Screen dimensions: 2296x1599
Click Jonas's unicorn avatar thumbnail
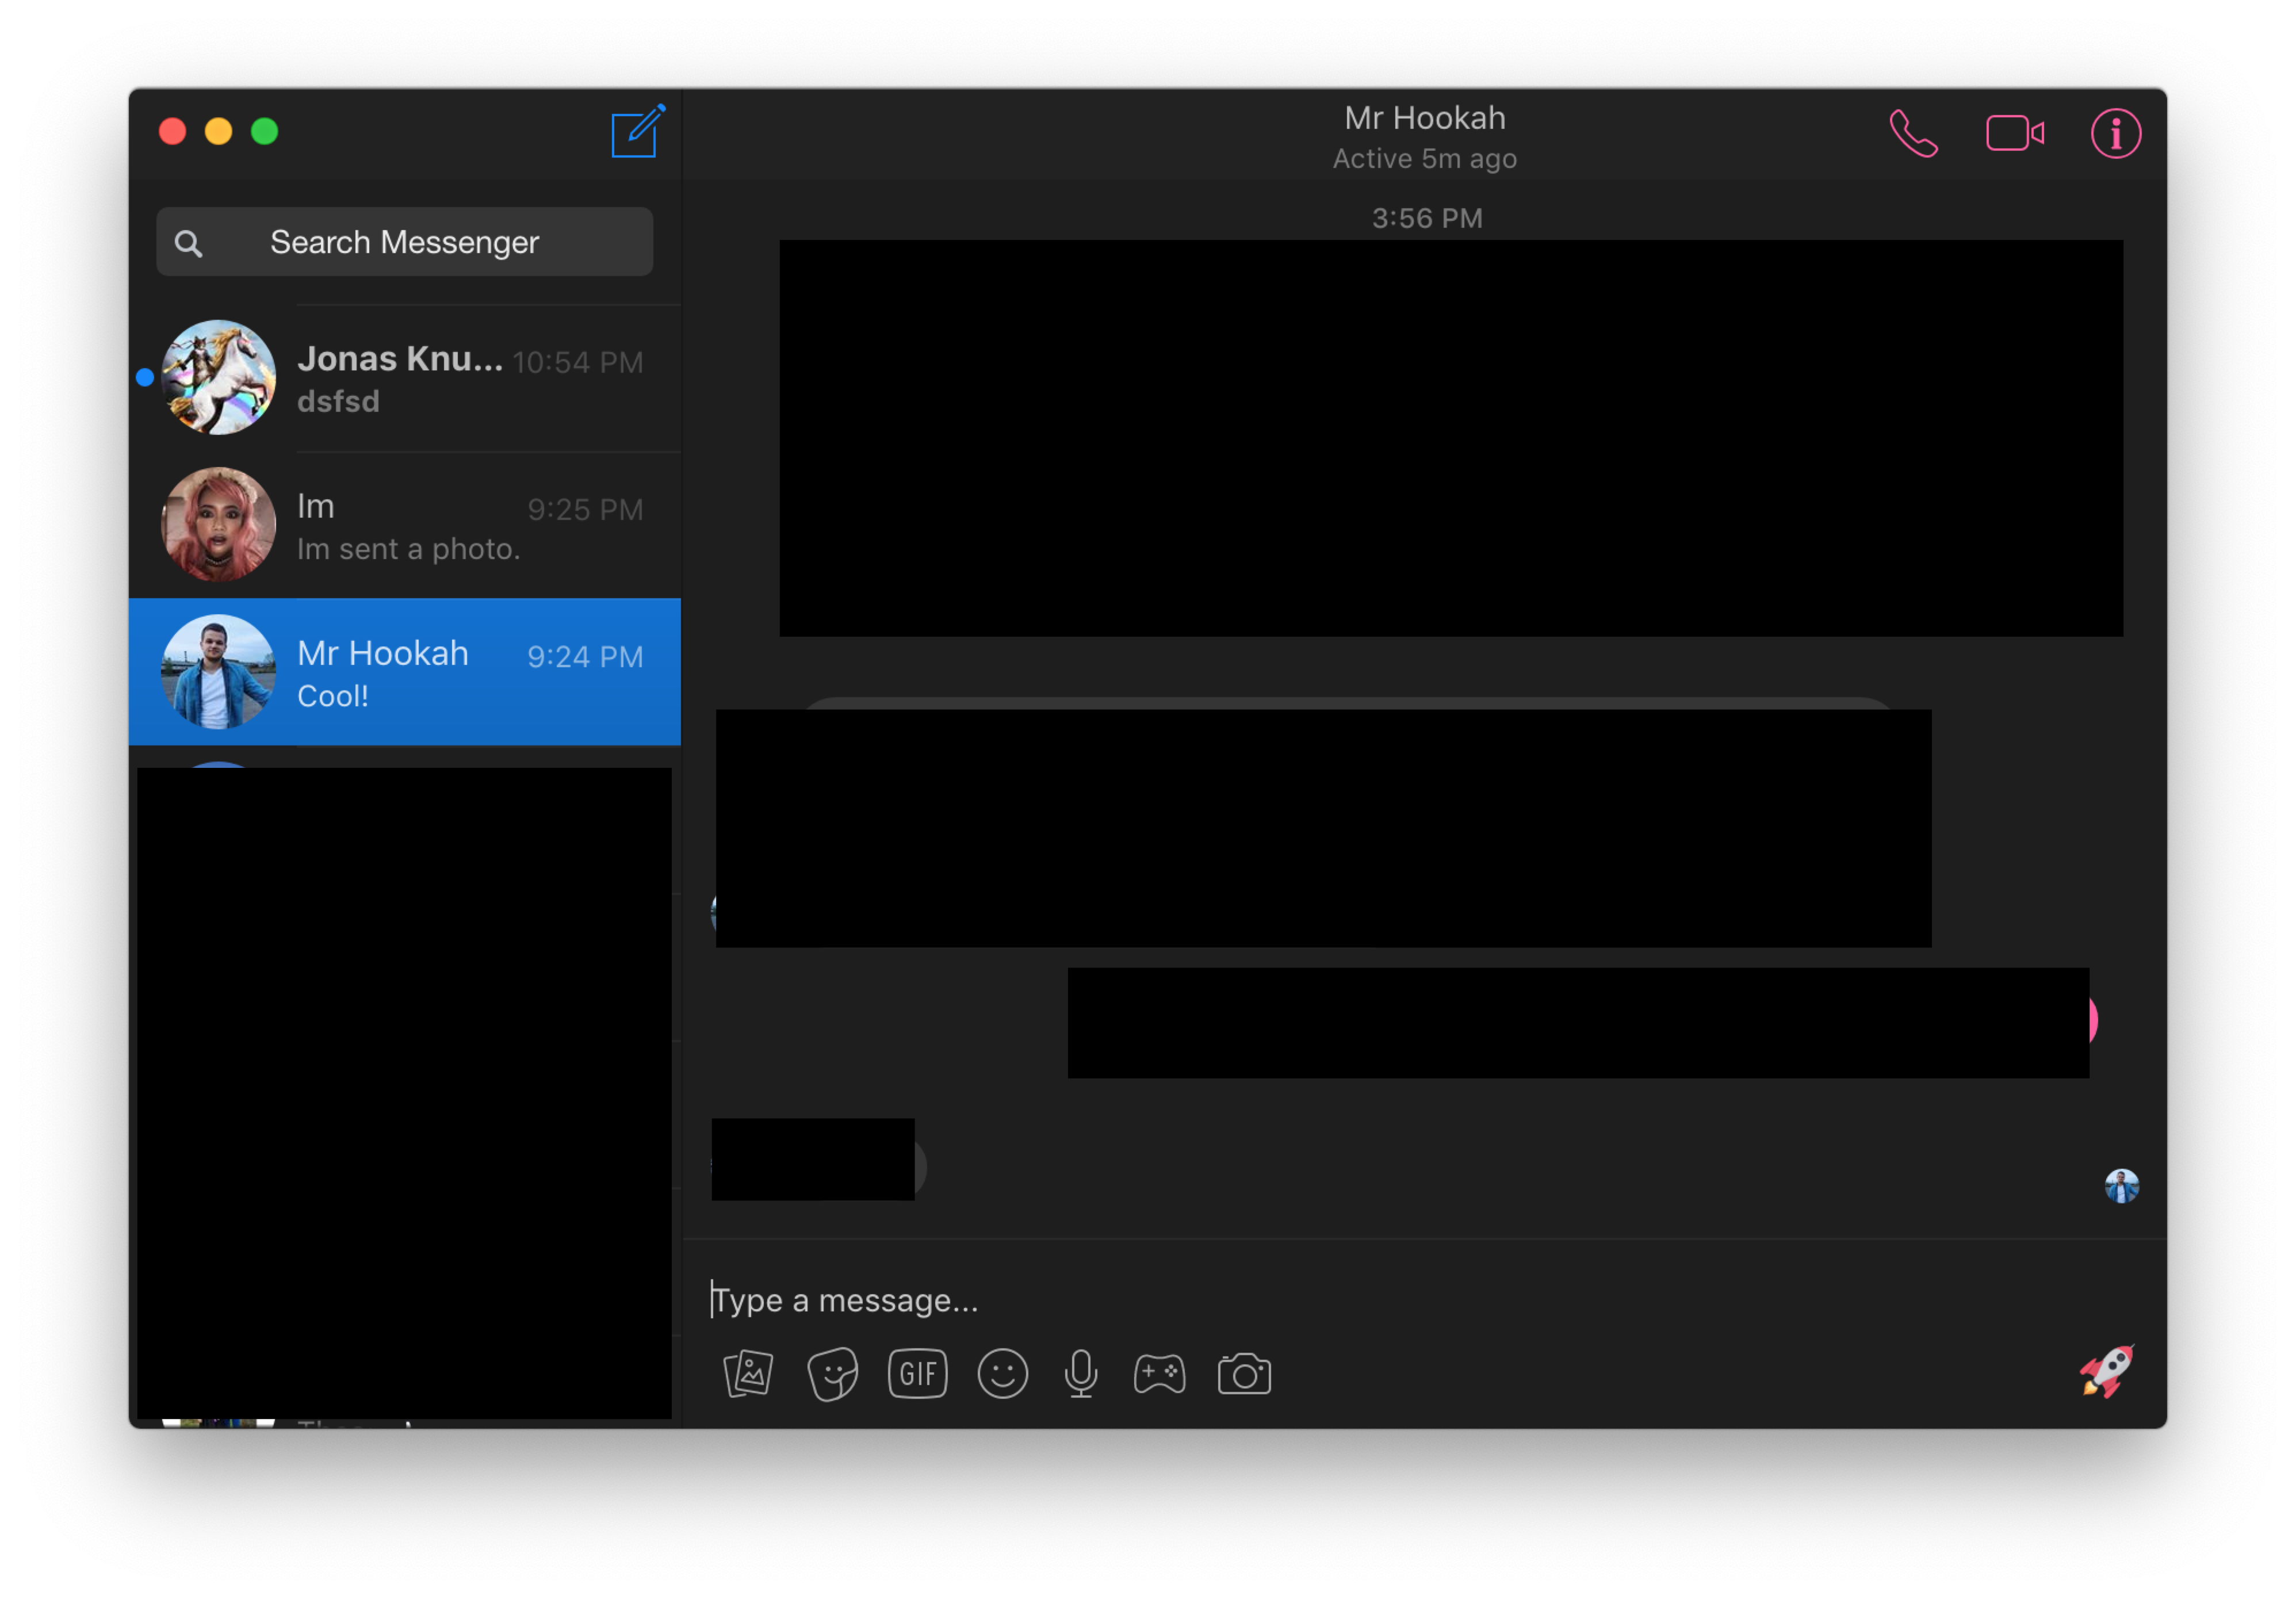(218, 378)
